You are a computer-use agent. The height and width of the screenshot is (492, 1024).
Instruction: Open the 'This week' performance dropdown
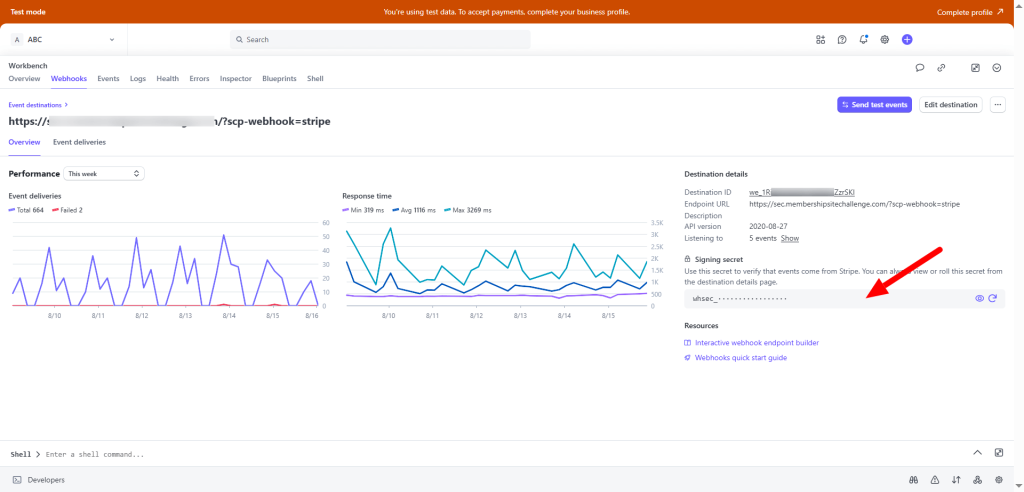104,173
